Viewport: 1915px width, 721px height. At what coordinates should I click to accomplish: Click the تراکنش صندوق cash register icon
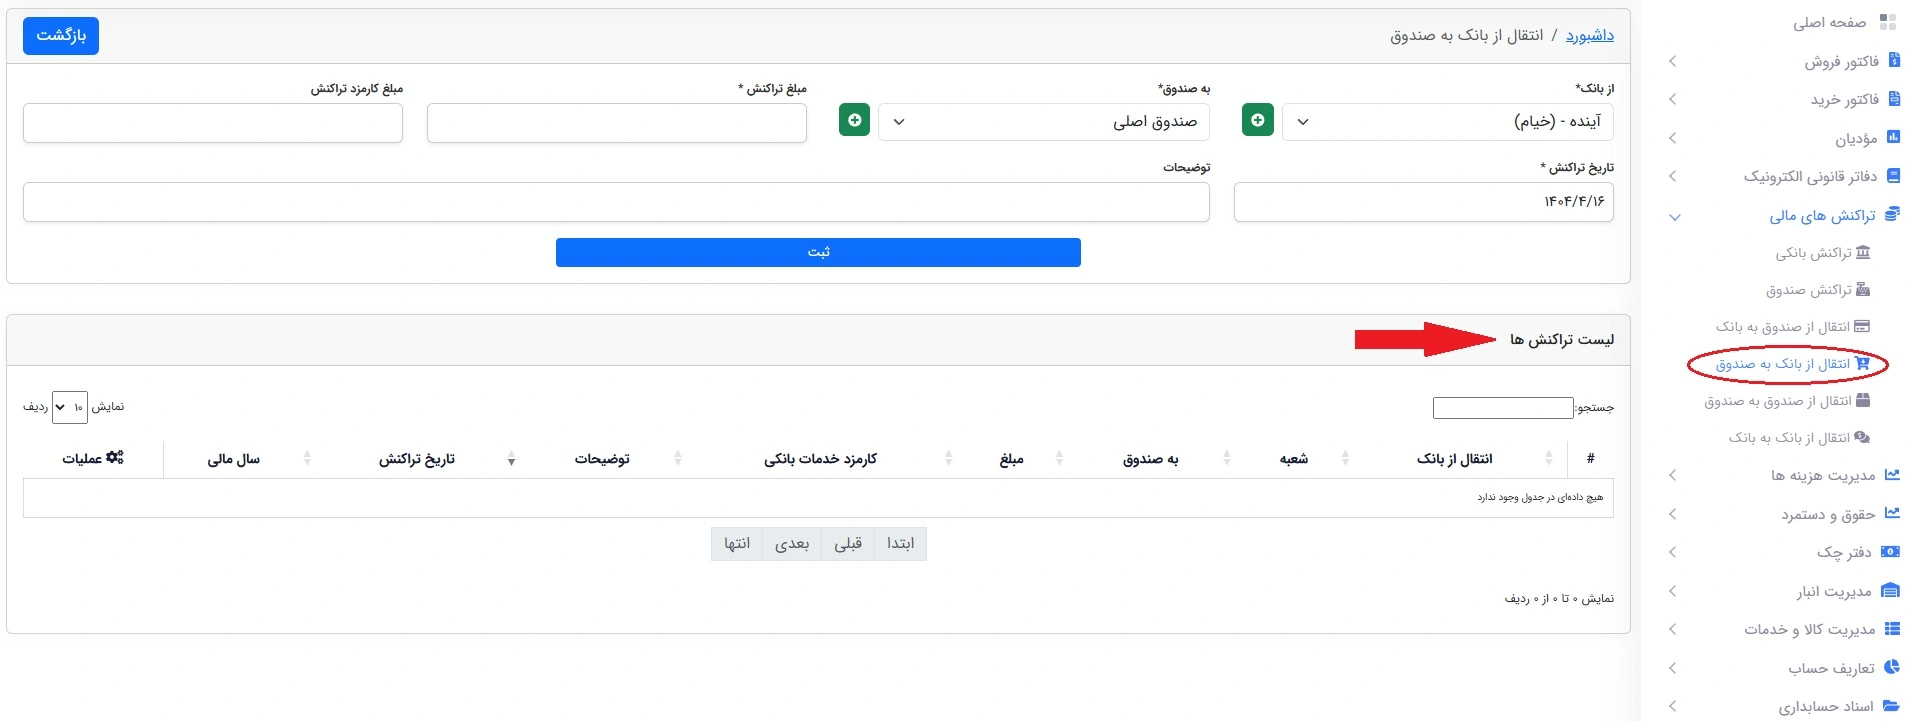pyautogui.click(x=1863, y=290)
